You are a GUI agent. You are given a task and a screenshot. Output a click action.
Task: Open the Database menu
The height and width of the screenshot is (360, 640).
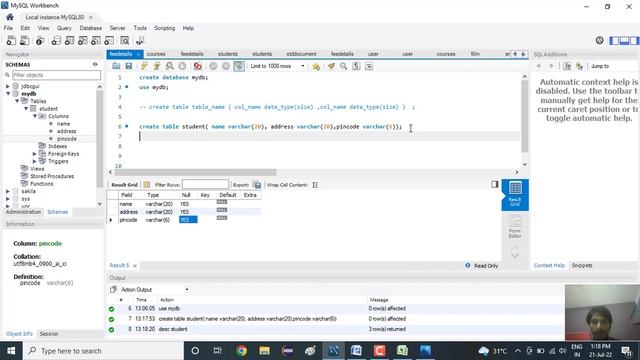(91, 28)
